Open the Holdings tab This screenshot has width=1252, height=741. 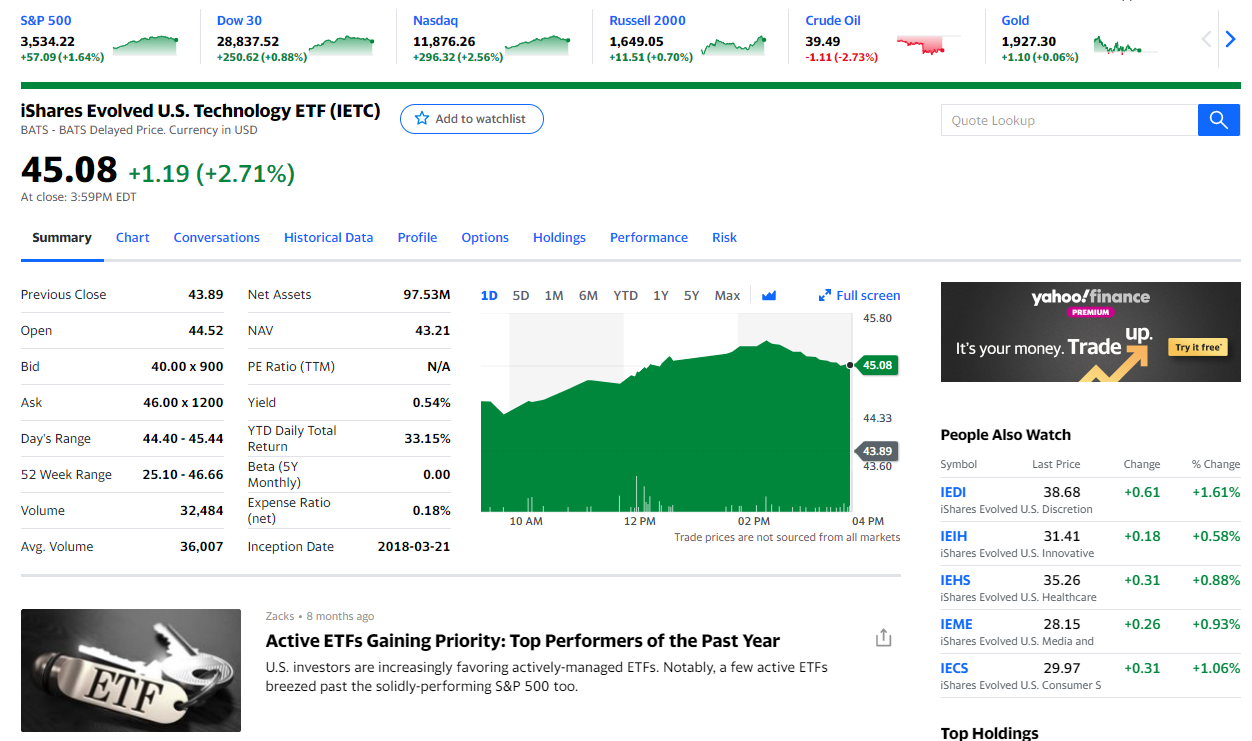click(559, 237)
